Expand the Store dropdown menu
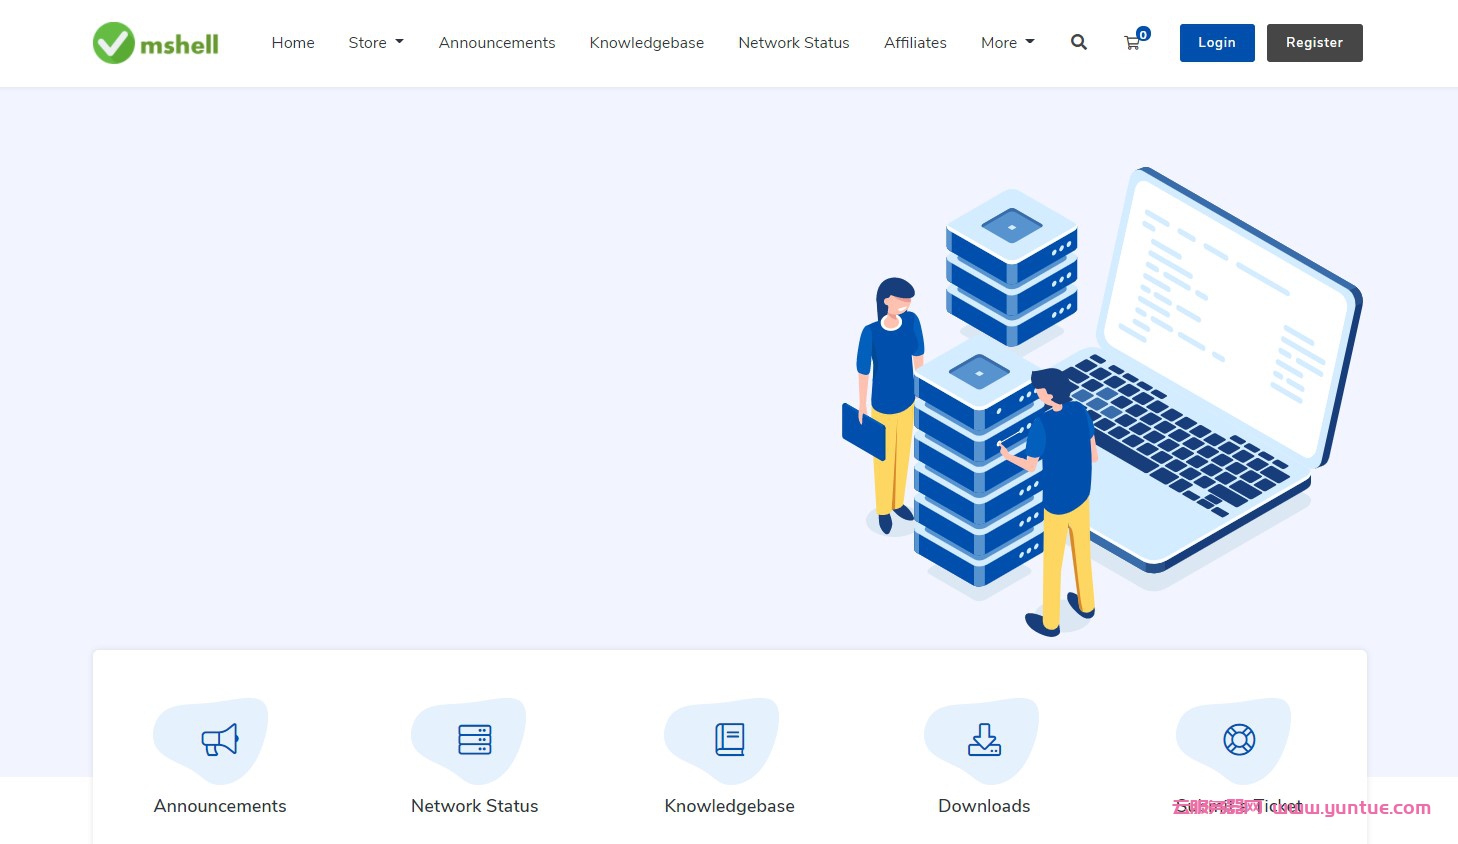Image resolution: width=1458 pixels, height=844 pixels. [x=376, y=43]
